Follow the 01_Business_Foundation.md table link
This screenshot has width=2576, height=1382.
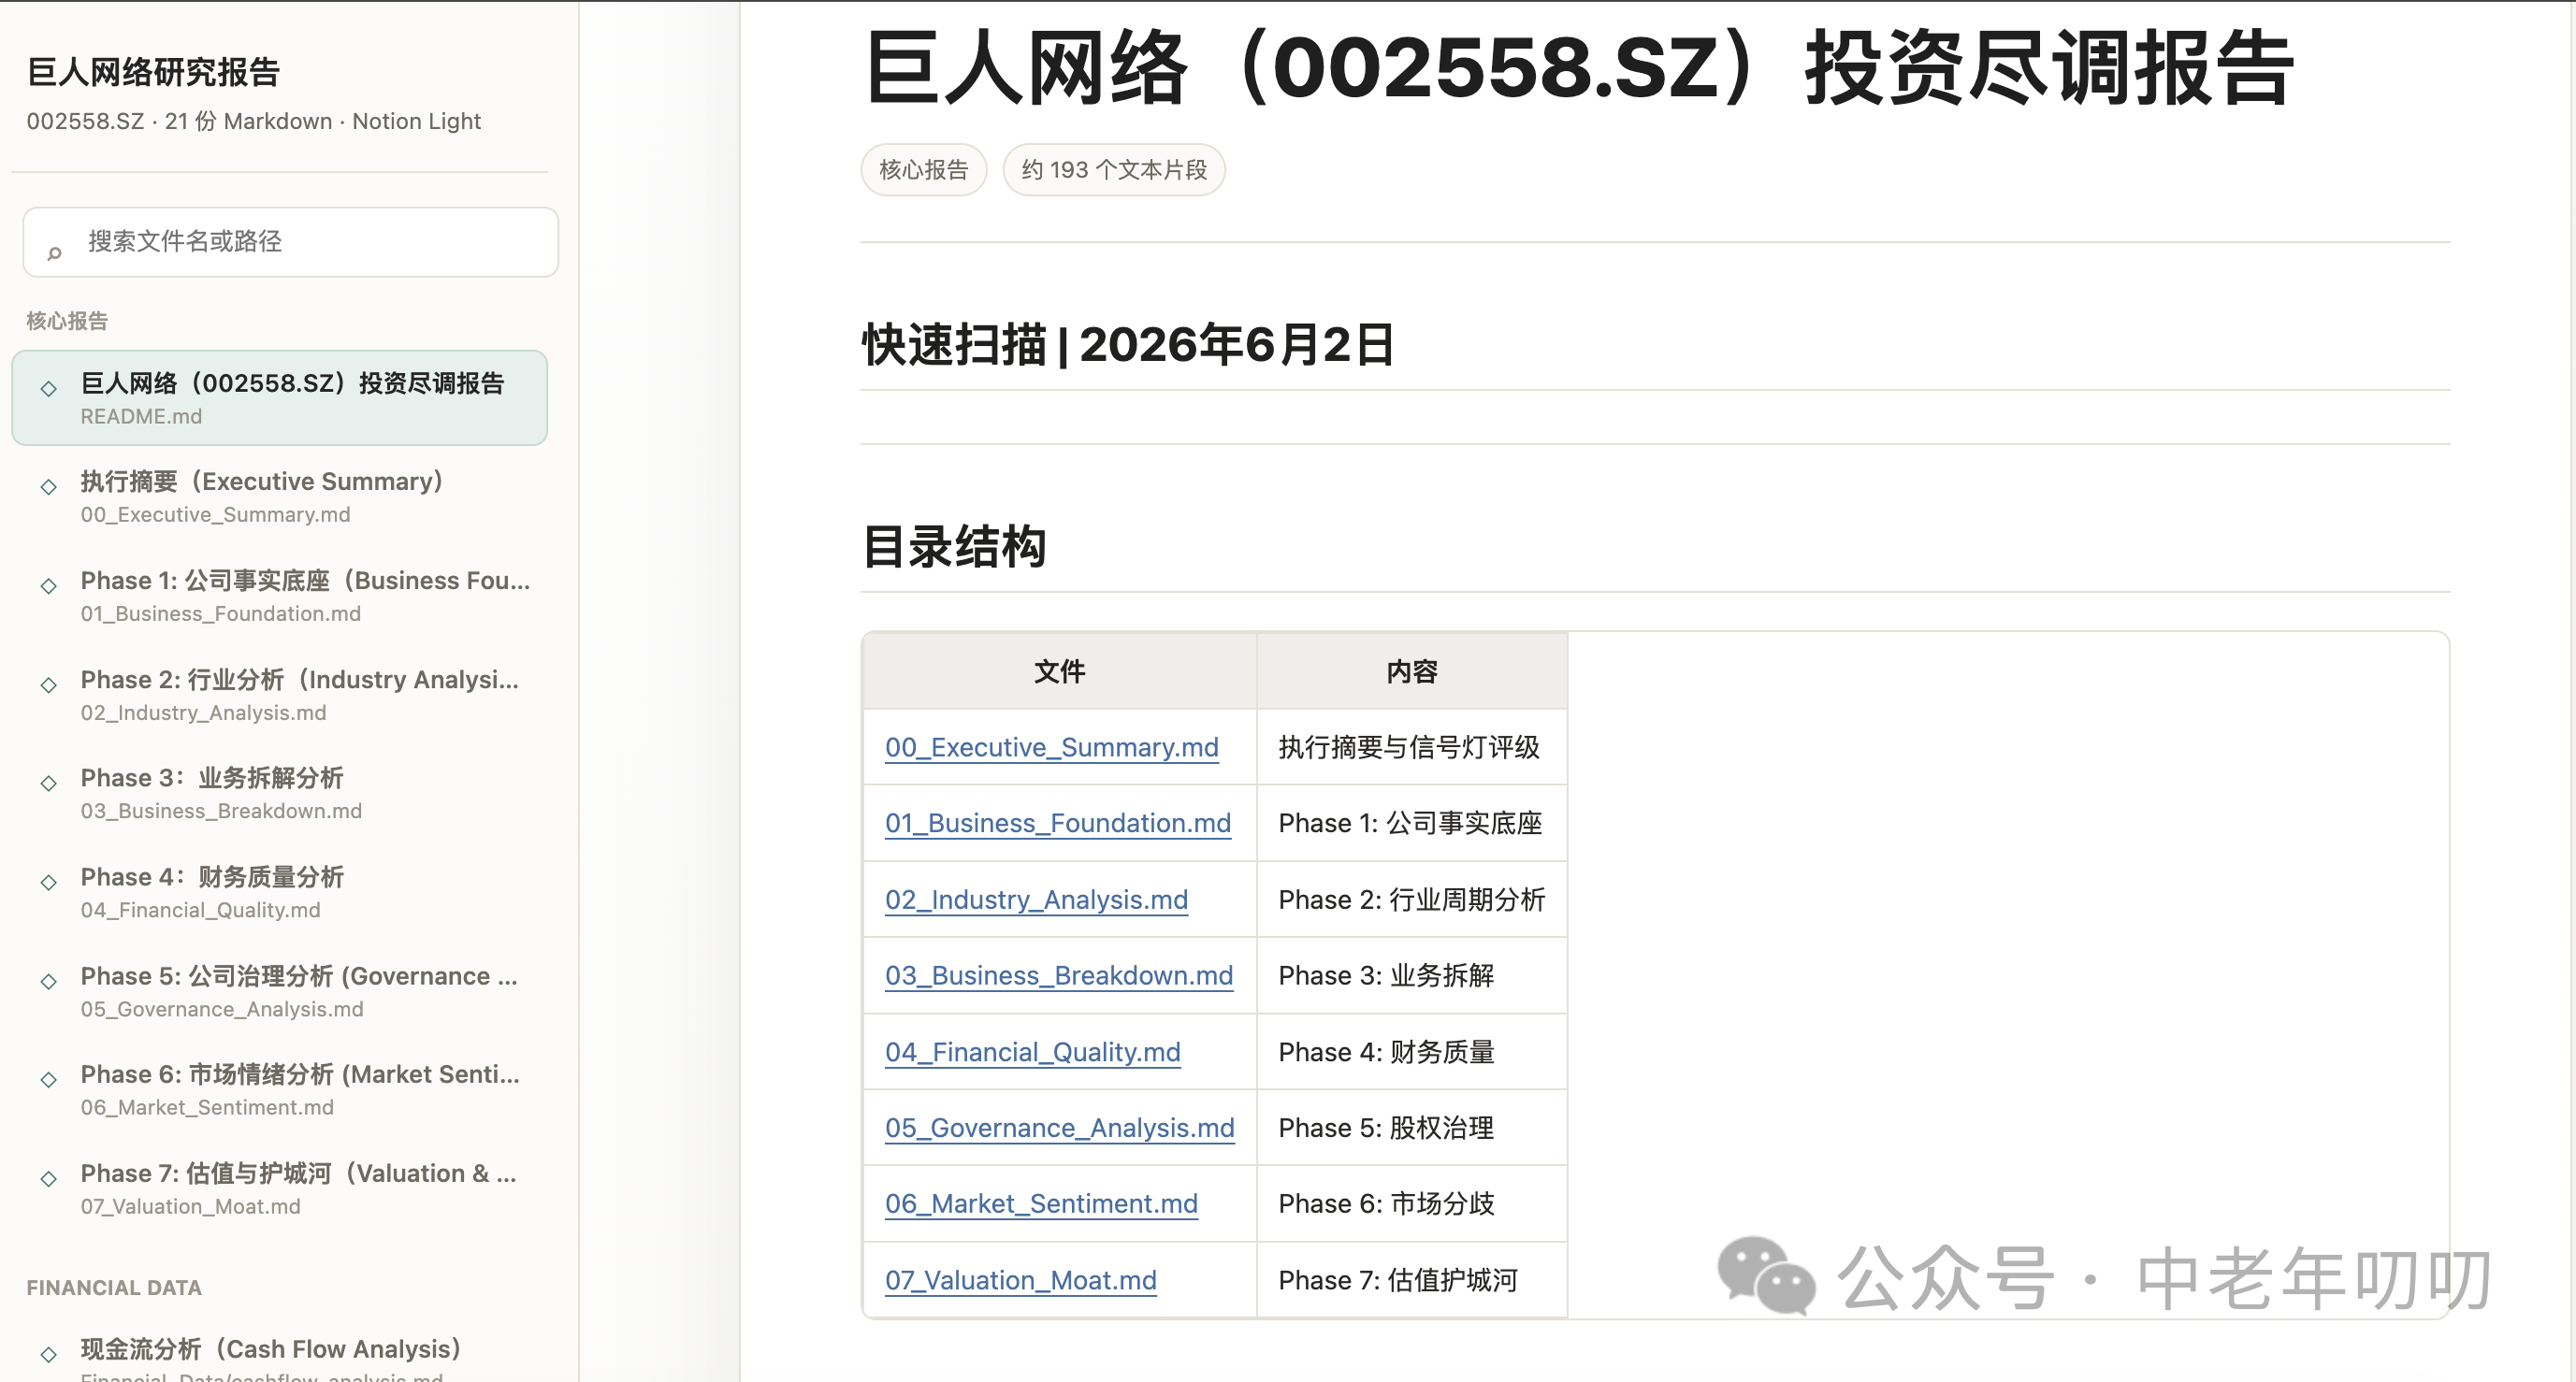point(1058,823)
